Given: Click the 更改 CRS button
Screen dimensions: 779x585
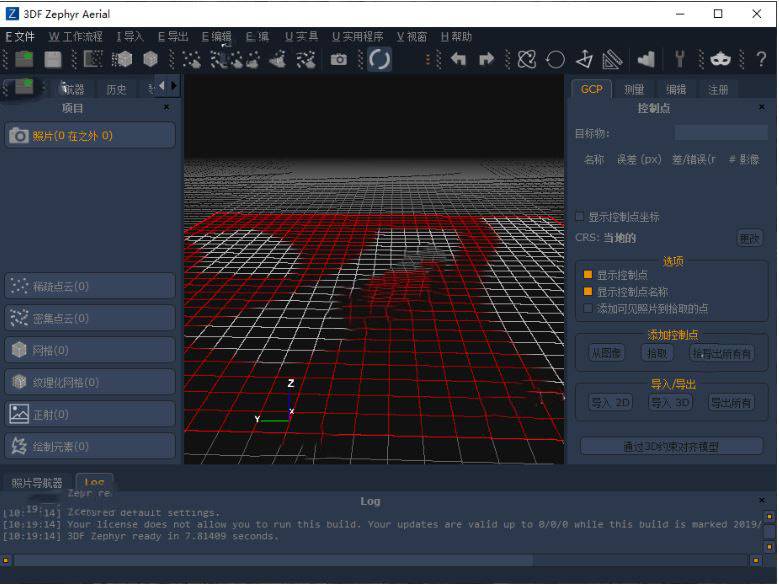Looking at the screenshot, I should [x=749, y=238].
